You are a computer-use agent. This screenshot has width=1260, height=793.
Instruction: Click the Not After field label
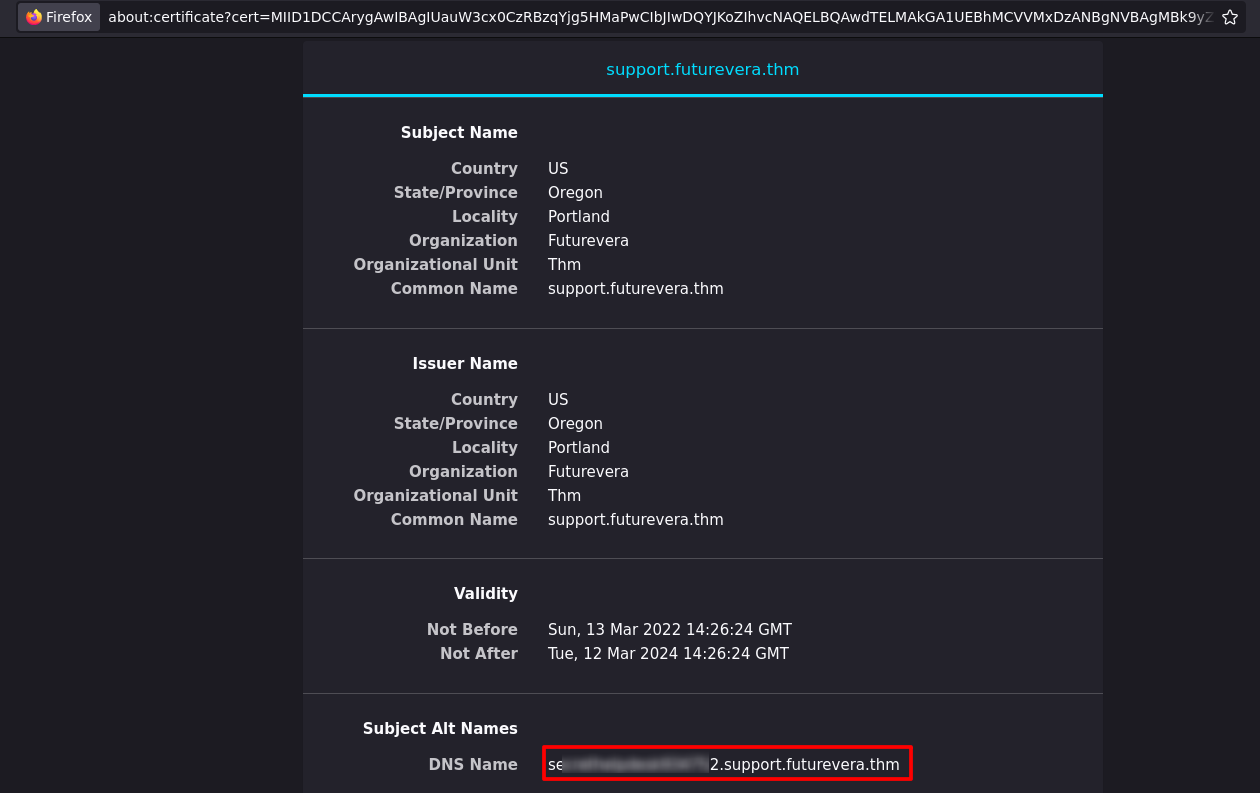click(x=478, y=654)
